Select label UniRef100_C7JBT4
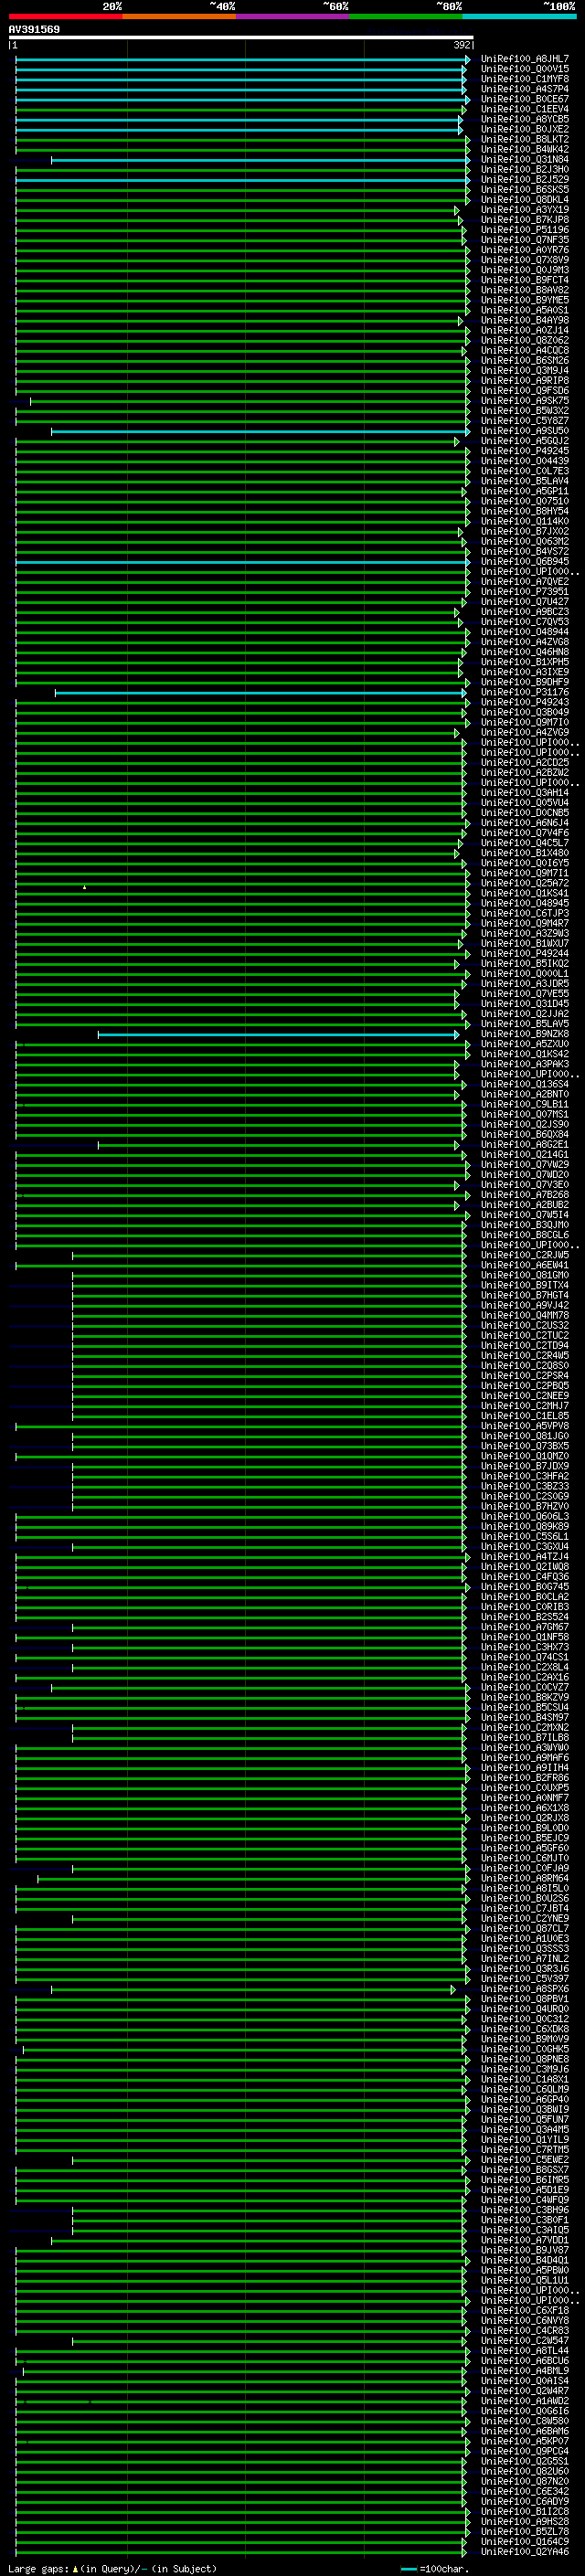 524,1909
